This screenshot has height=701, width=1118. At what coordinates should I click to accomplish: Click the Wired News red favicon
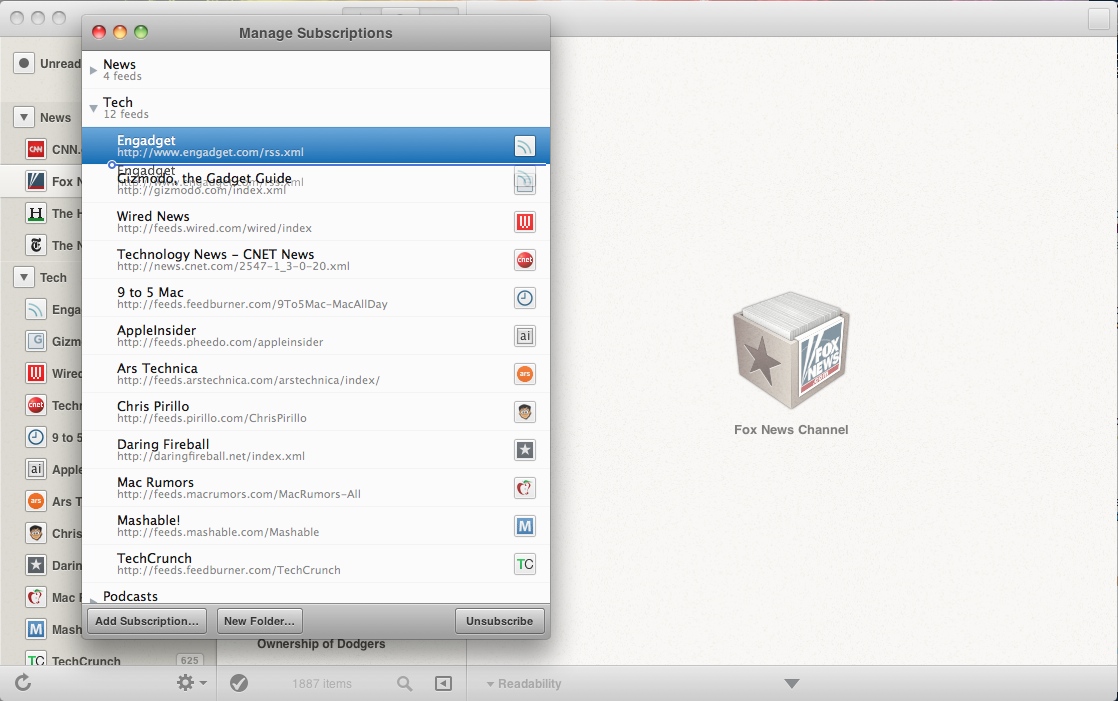(525, 222)
